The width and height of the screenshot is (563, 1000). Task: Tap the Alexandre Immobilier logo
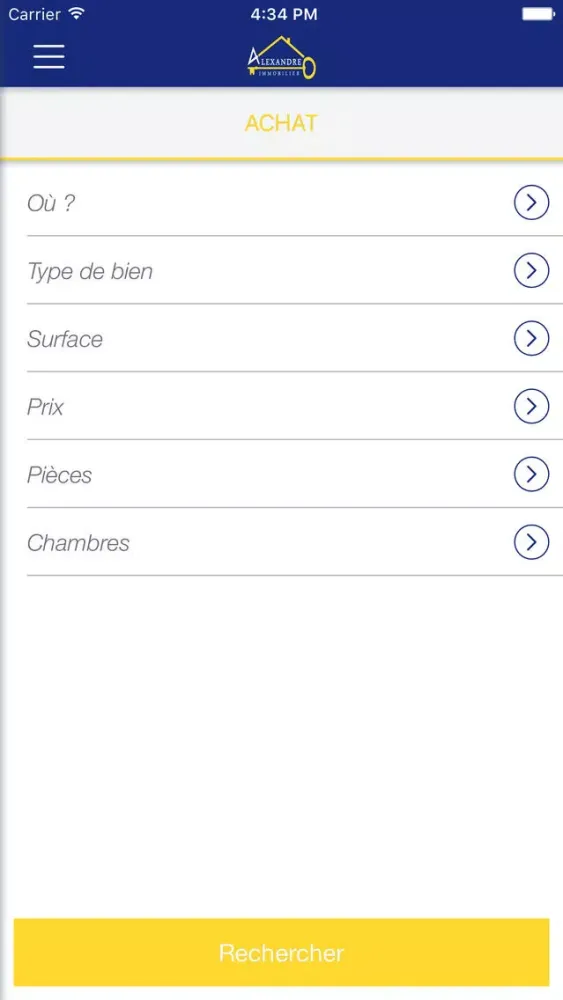tap(282, 58)
